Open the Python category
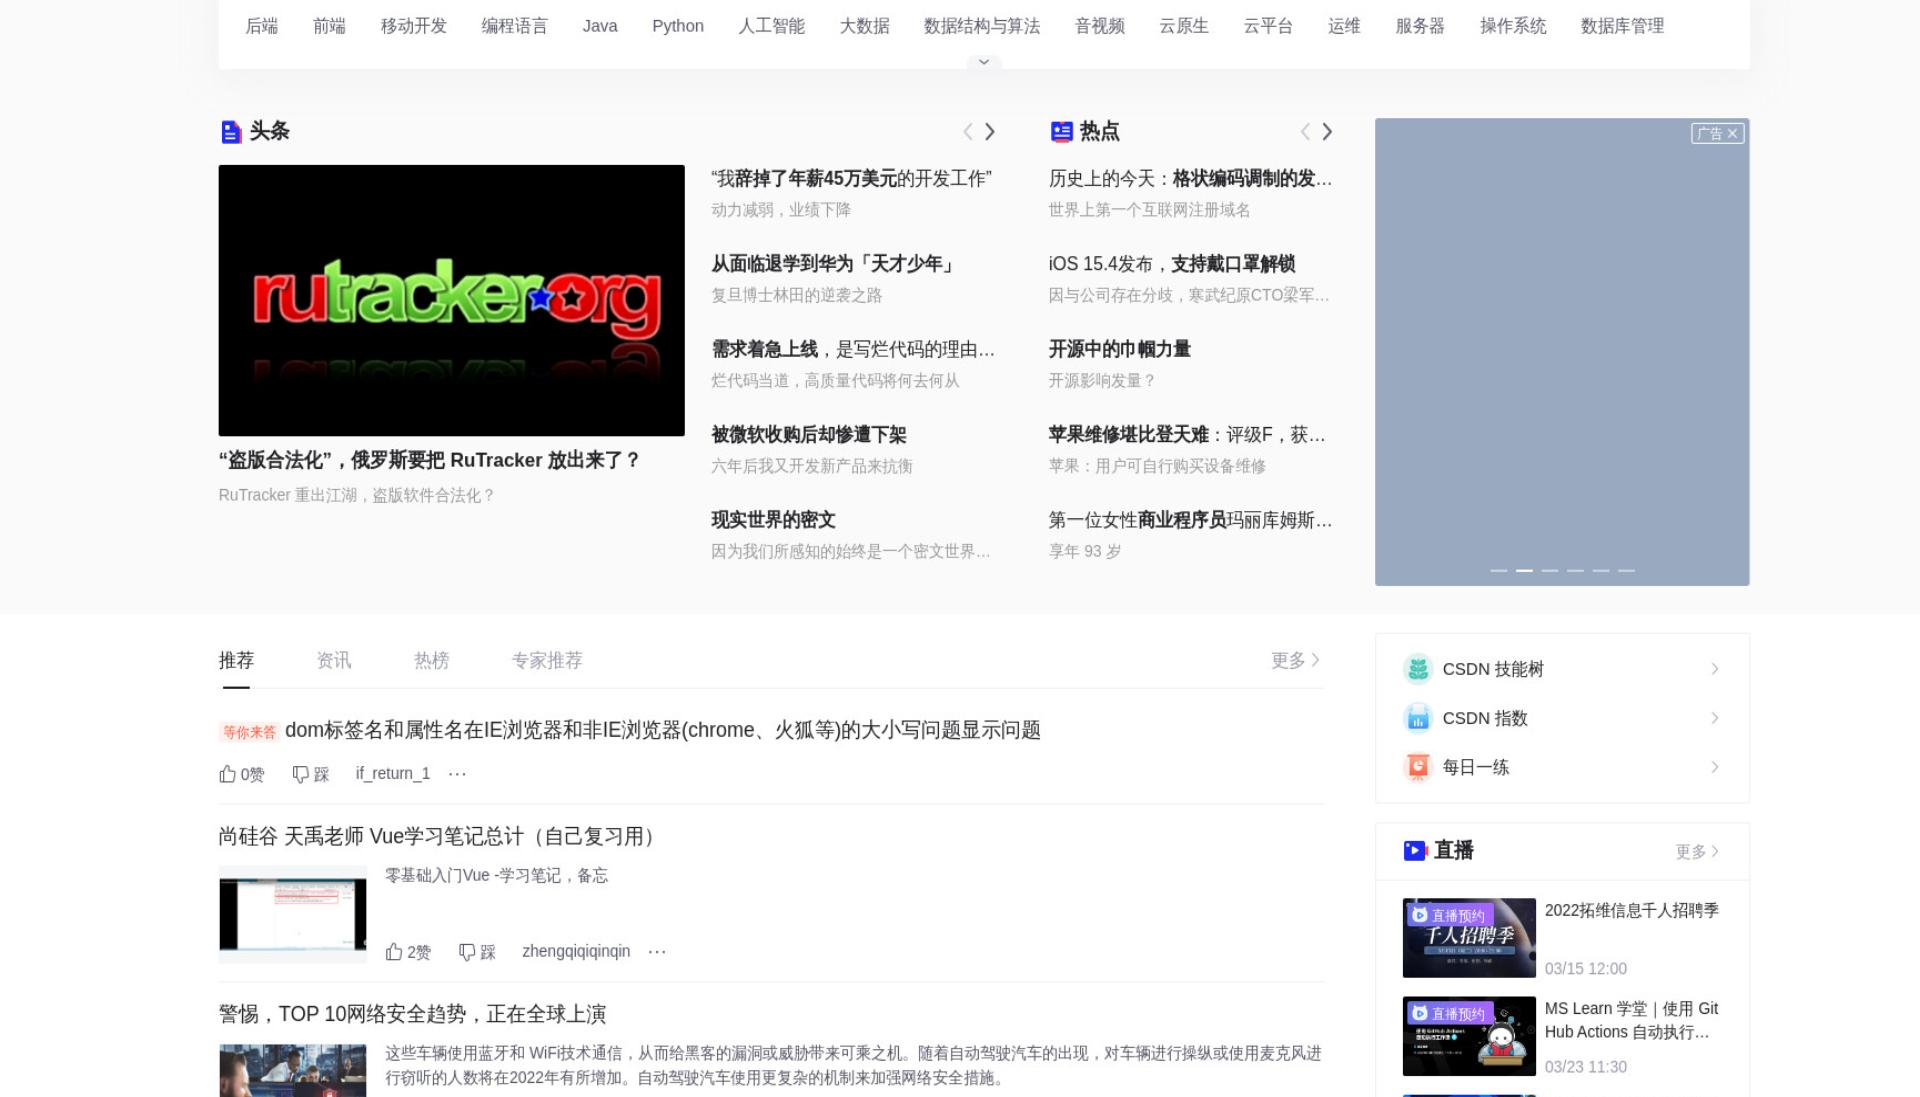Screen dimensions: 1920x1097 click(678, 26)
